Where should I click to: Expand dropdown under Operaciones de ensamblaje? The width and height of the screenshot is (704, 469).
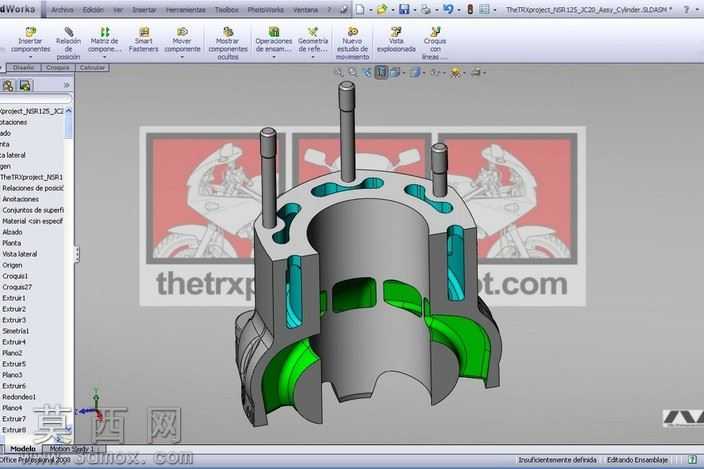coord(274,57)
